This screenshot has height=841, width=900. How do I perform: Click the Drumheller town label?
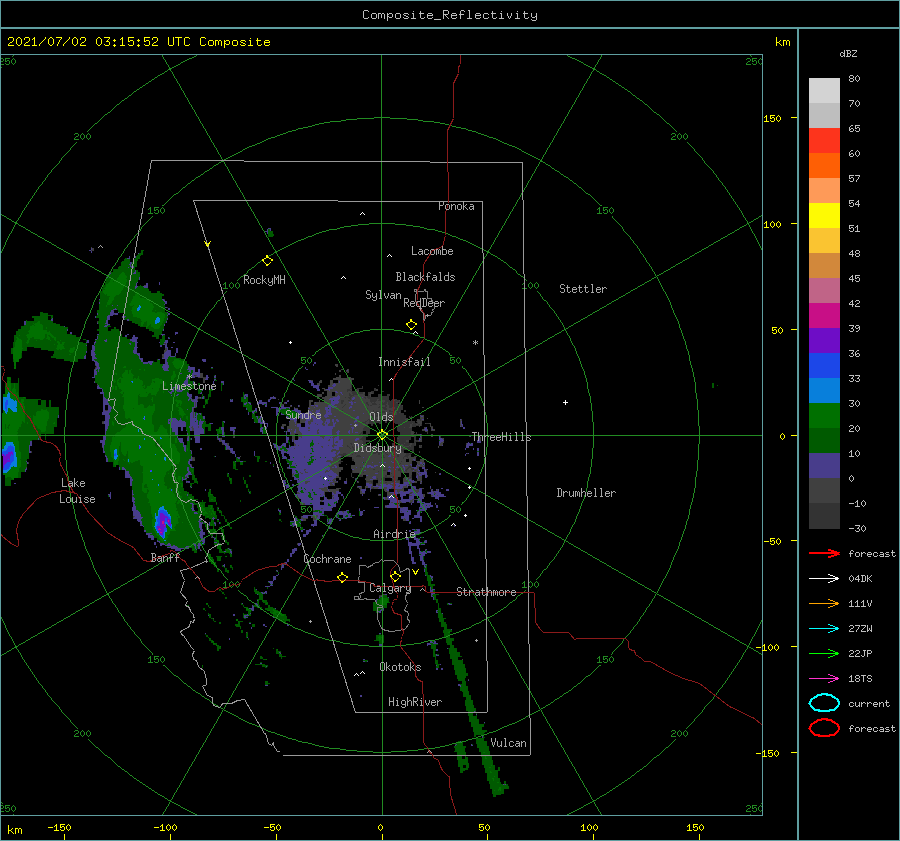tap(586, 493)
